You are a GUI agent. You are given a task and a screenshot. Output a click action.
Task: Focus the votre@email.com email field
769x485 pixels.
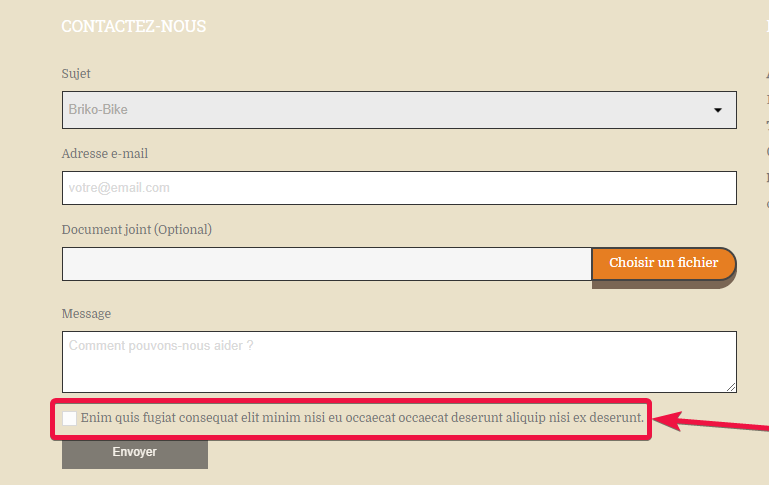[399, 188]
